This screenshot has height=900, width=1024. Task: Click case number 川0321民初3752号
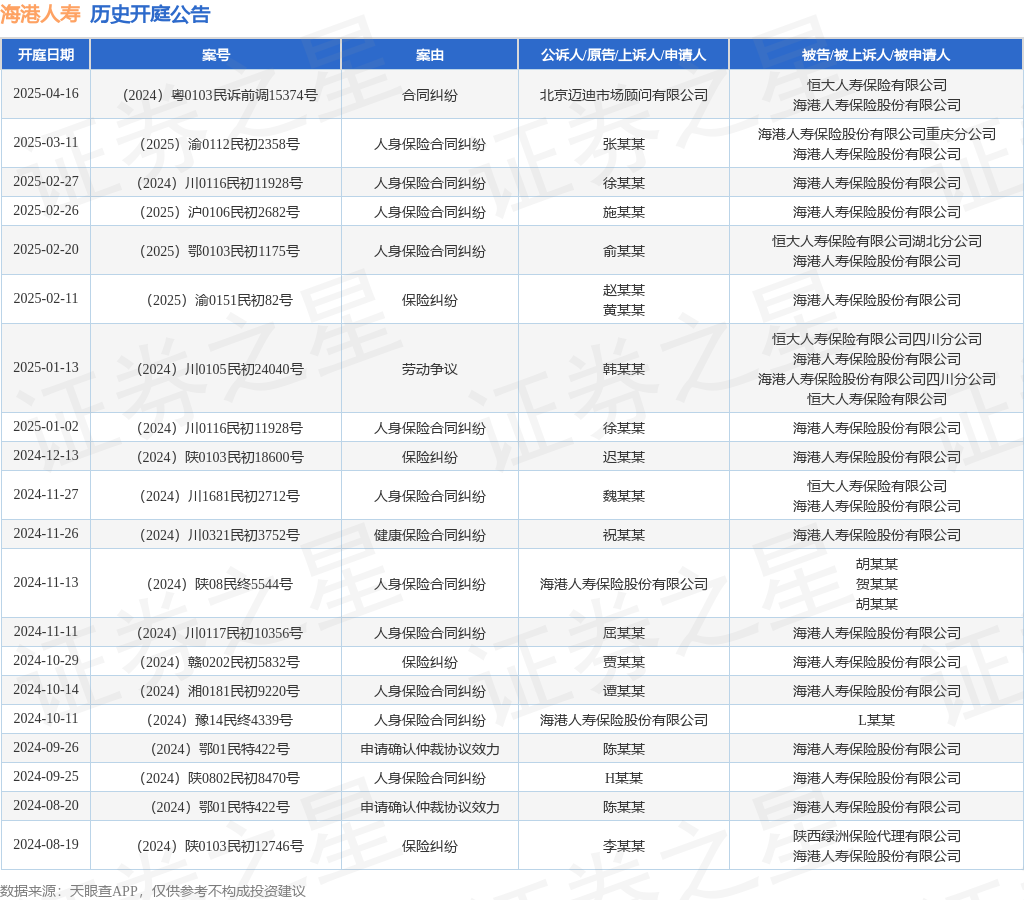tap(220, 536)
